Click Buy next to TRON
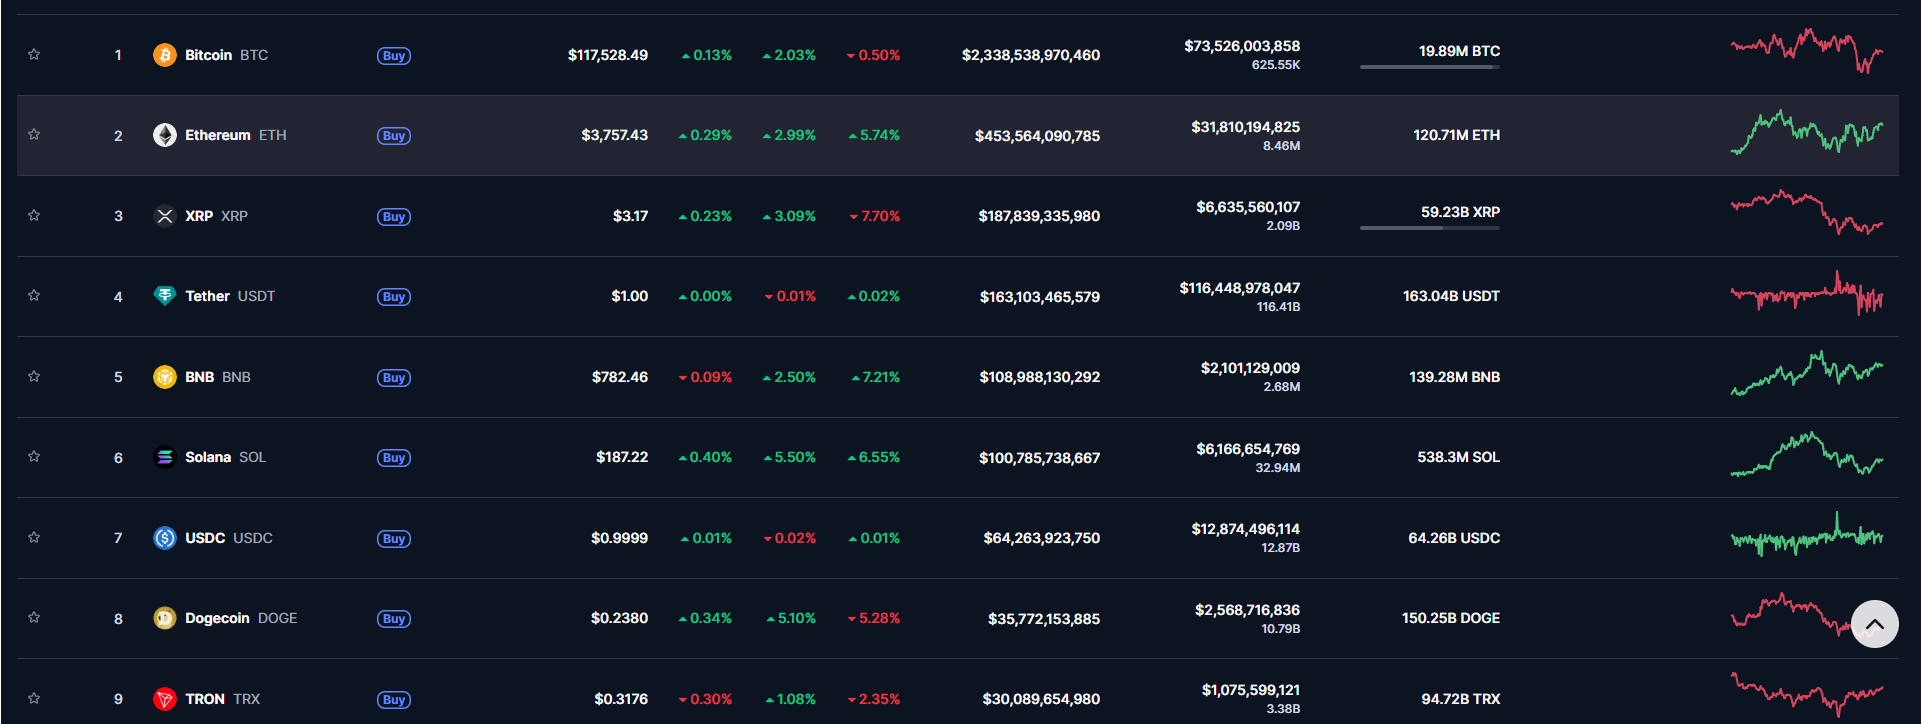The image size is (1921, 724). [x=394, y=700]
